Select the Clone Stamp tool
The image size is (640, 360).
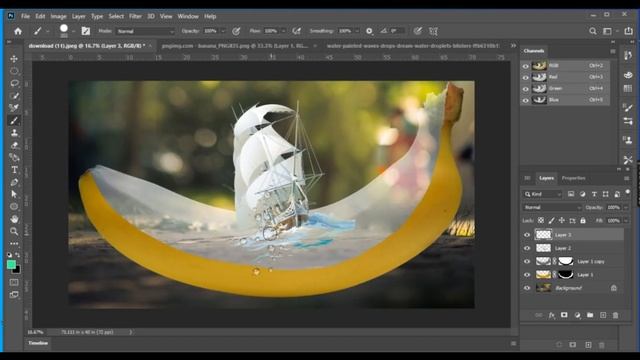[x=14, y=133]
